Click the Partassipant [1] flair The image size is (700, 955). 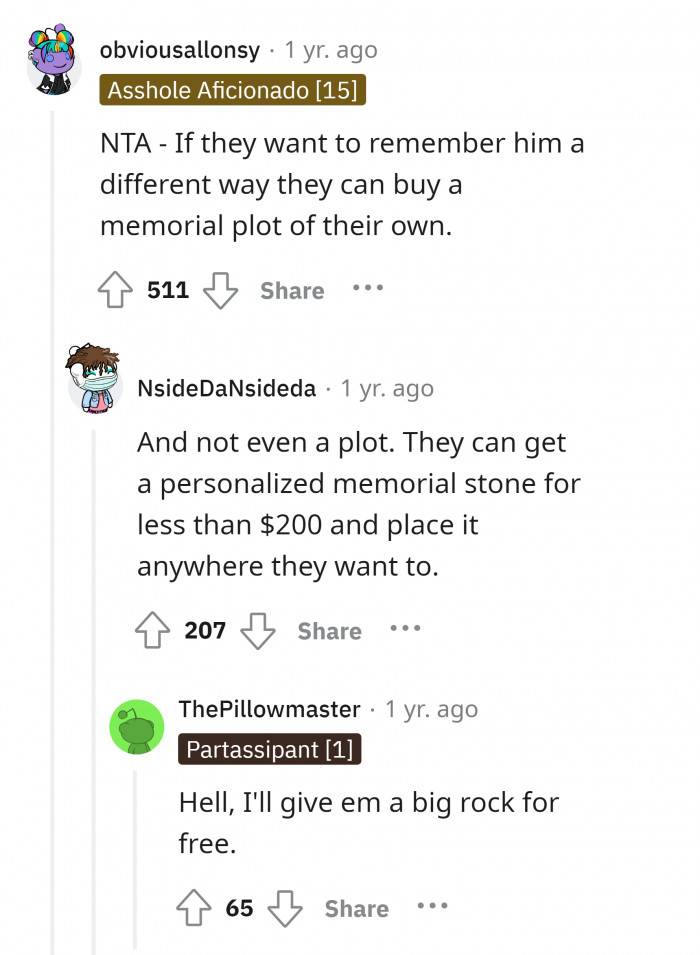(269, 749)
